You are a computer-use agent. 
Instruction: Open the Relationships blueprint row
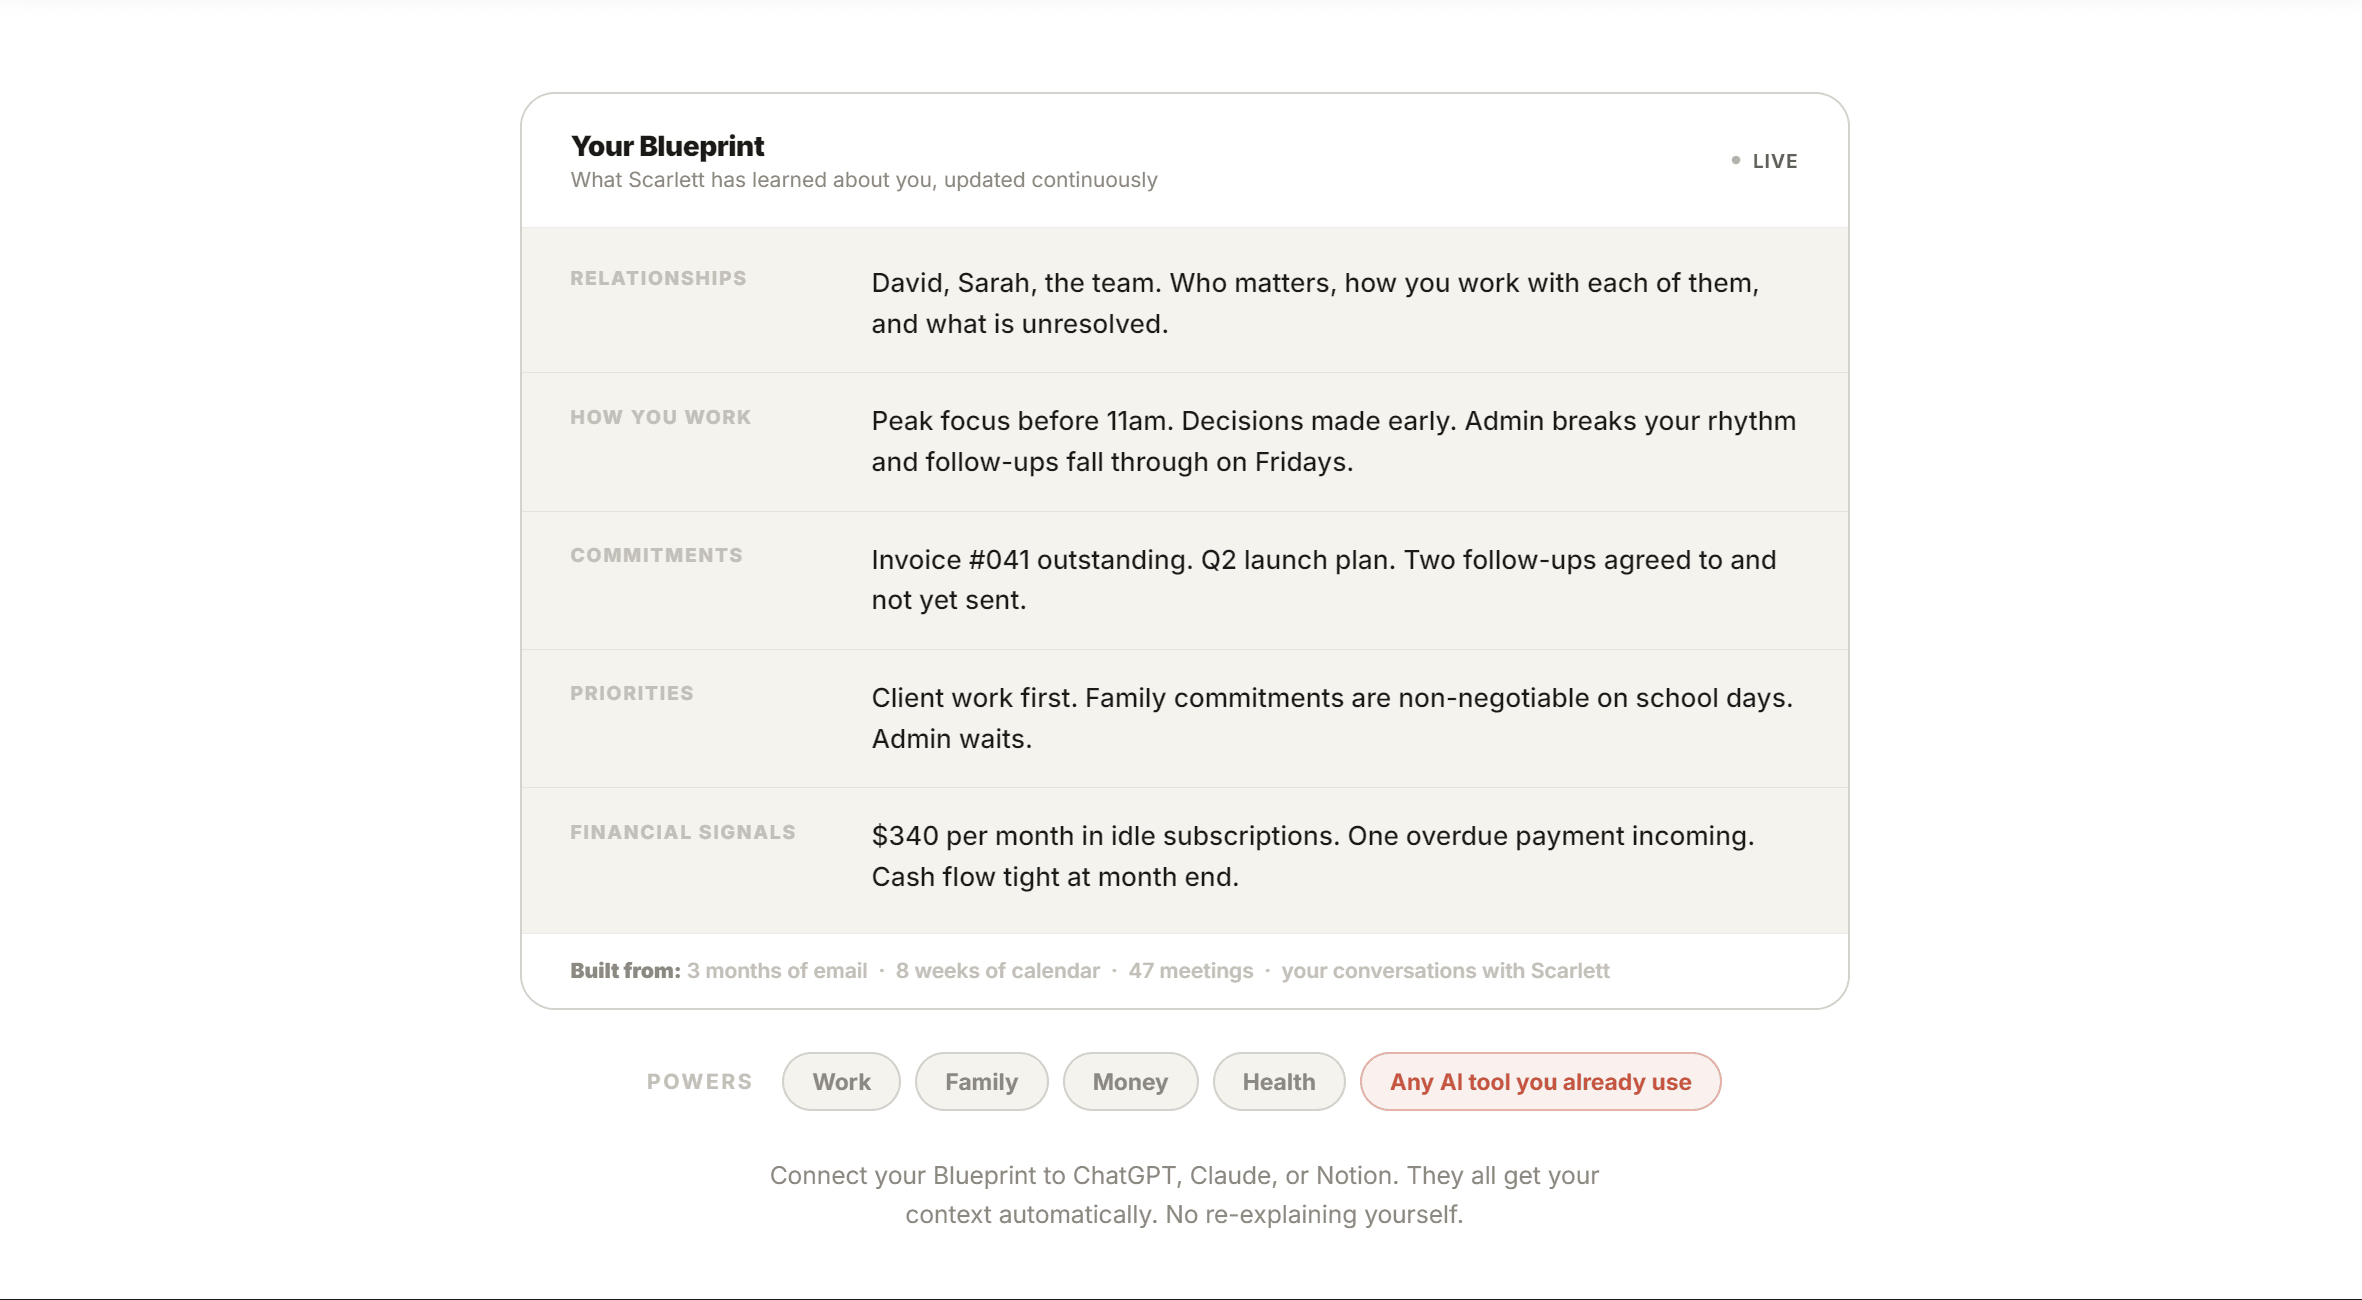coord(1184,303)
